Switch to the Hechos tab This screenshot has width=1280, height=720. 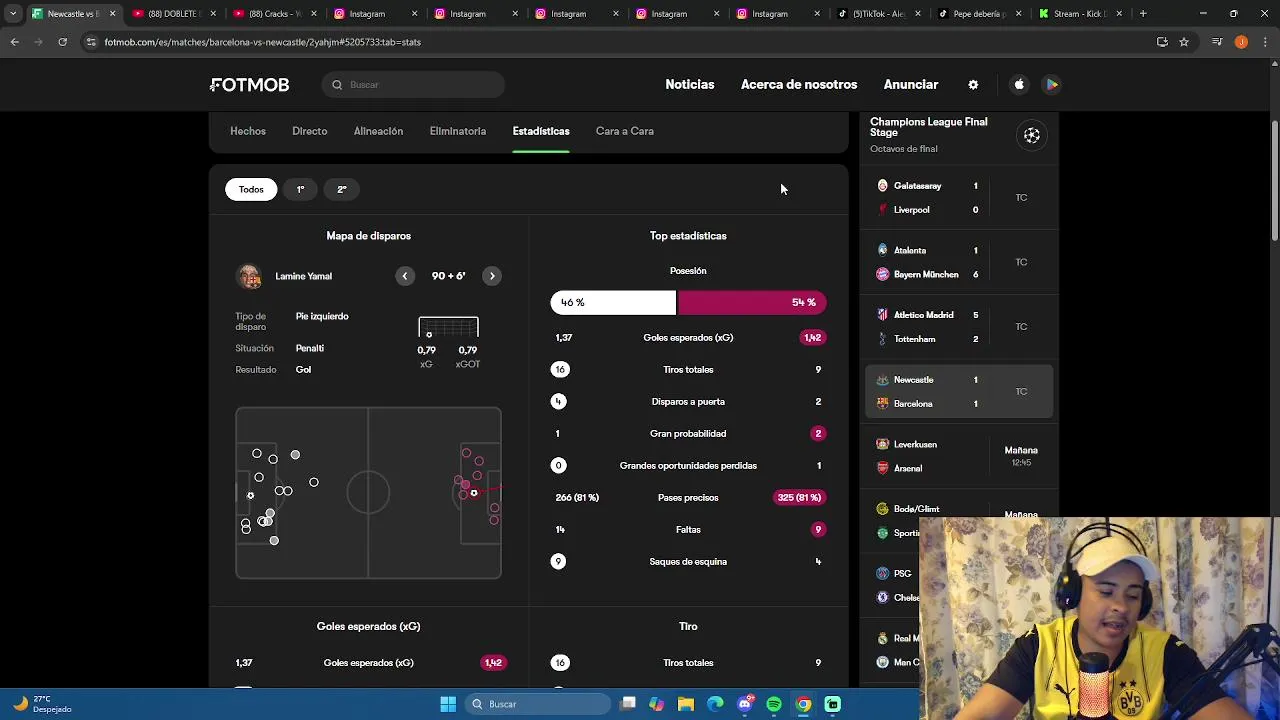click(248, 131)
